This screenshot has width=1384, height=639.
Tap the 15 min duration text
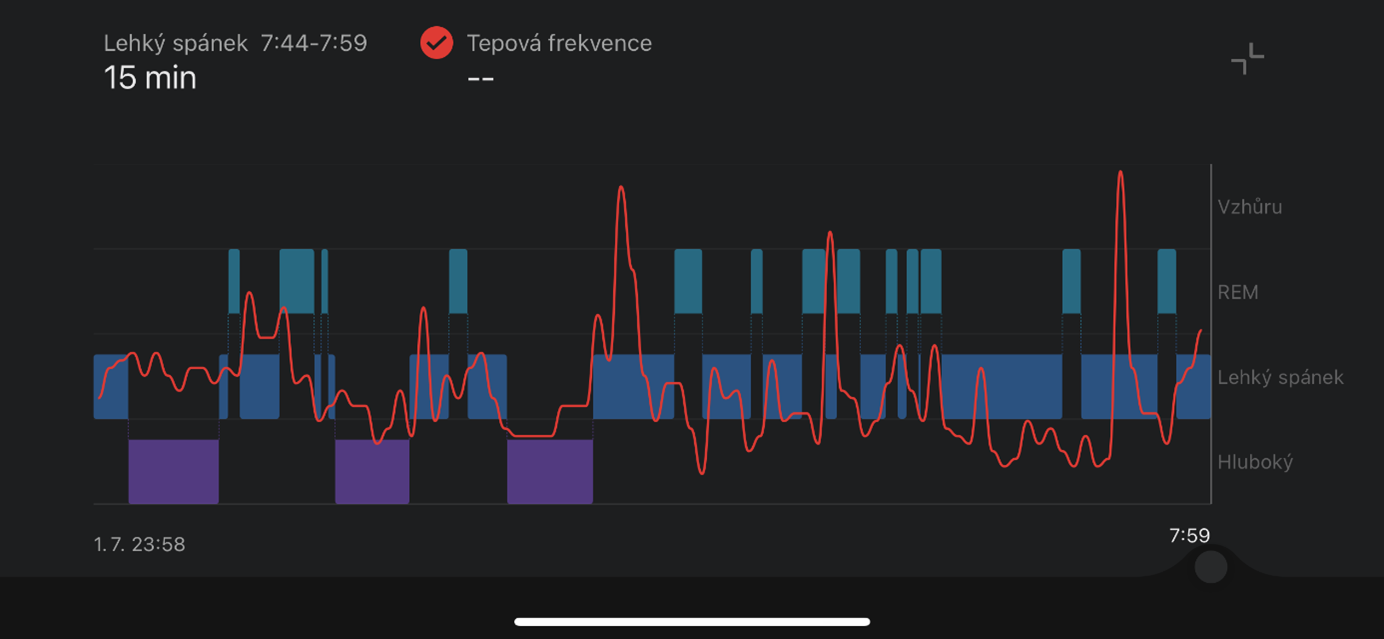click(150, 78)
